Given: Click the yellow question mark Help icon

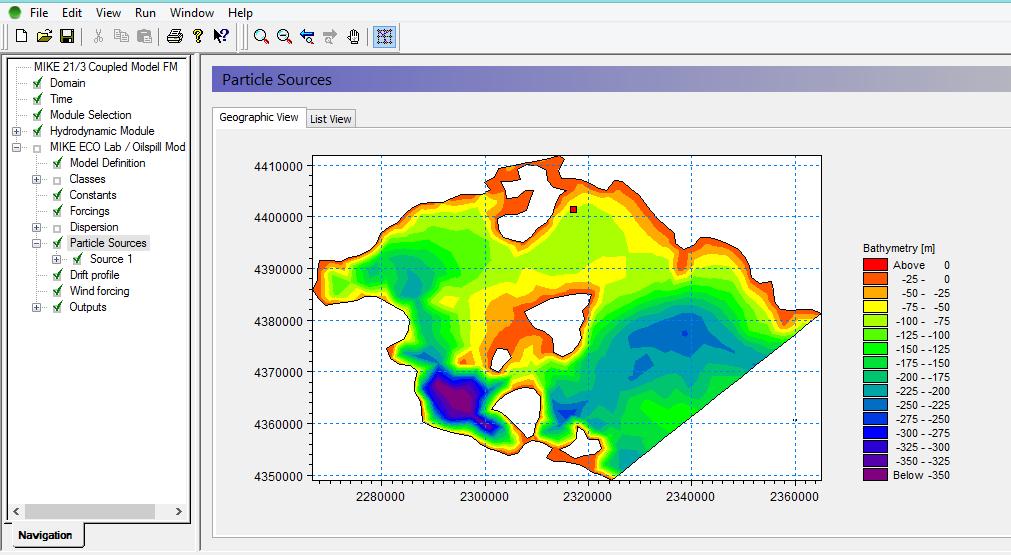Looking at the screenshot, I should 198,36.
